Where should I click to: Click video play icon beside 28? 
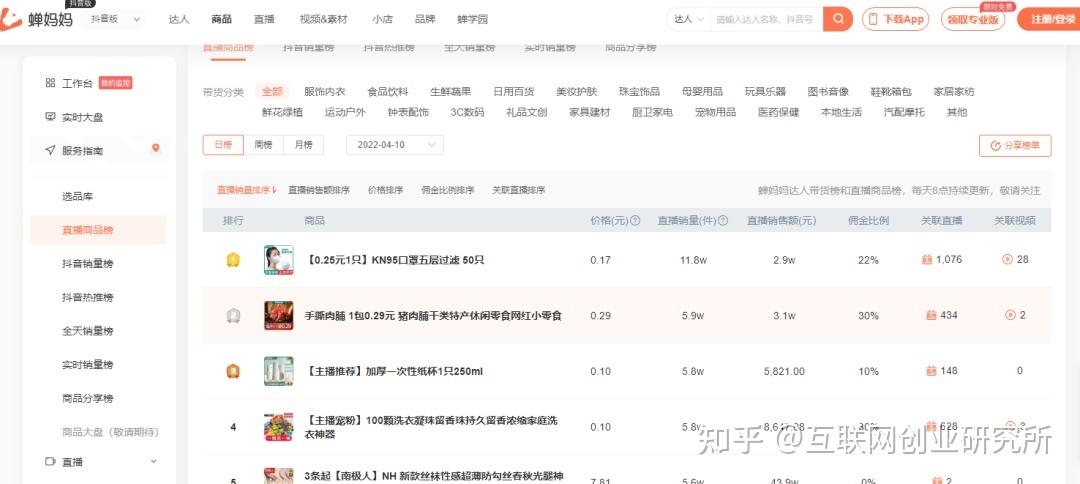point(1008,260)
